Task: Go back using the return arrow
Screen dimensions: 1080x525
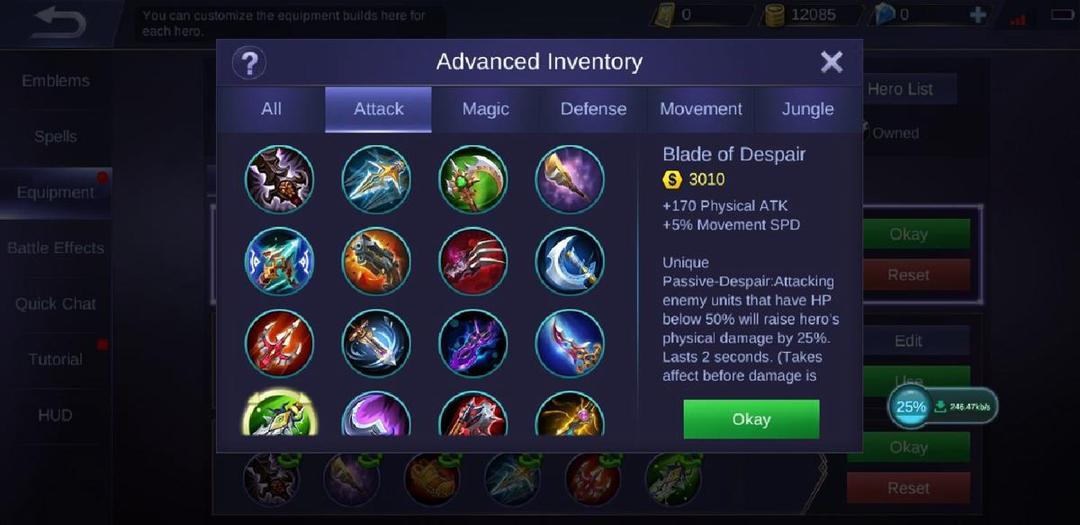Action: (x=59, y=22)
